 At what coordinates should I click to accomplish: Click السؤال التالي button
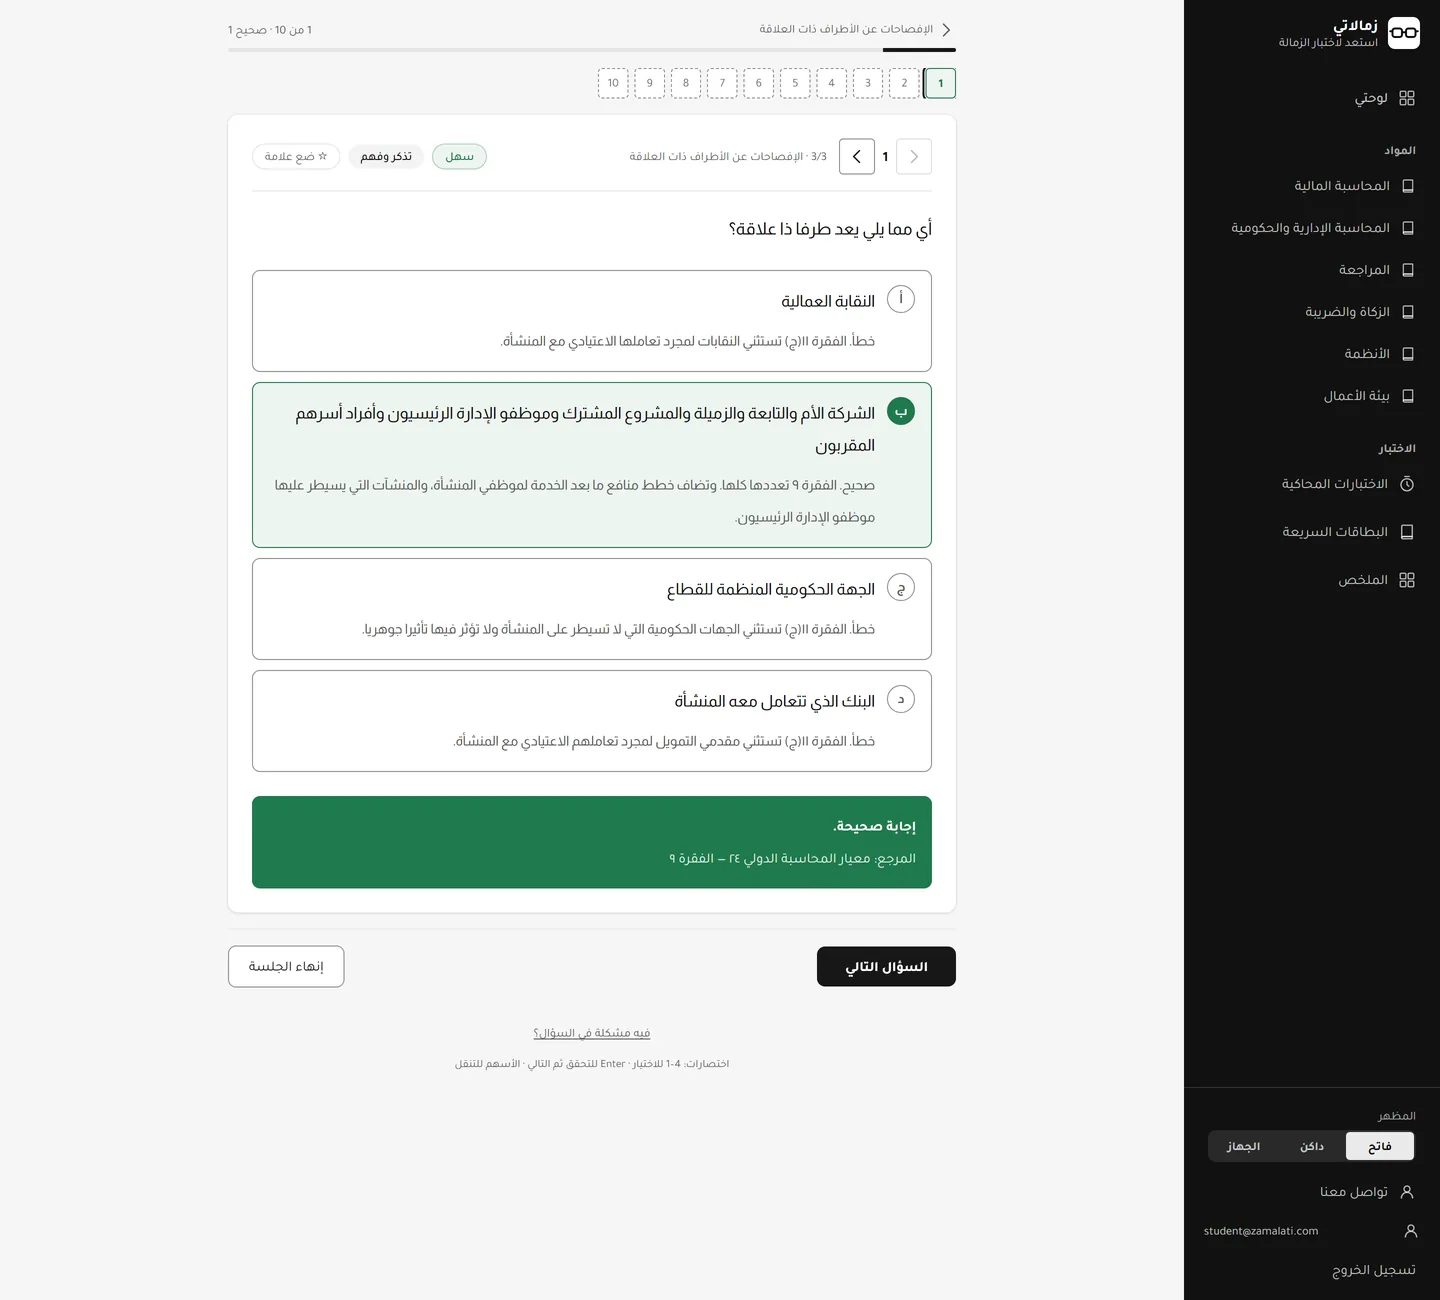[886, 966]
